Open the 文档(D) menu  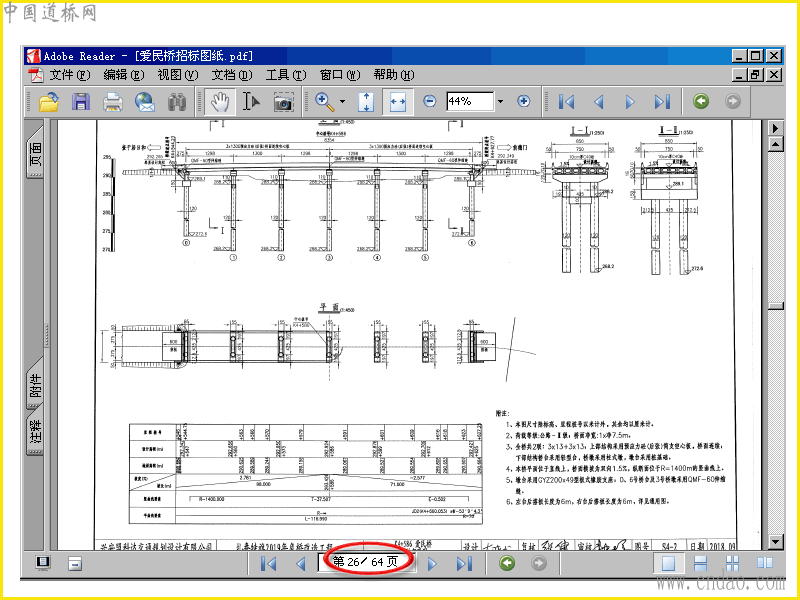[x=232, y=75]
